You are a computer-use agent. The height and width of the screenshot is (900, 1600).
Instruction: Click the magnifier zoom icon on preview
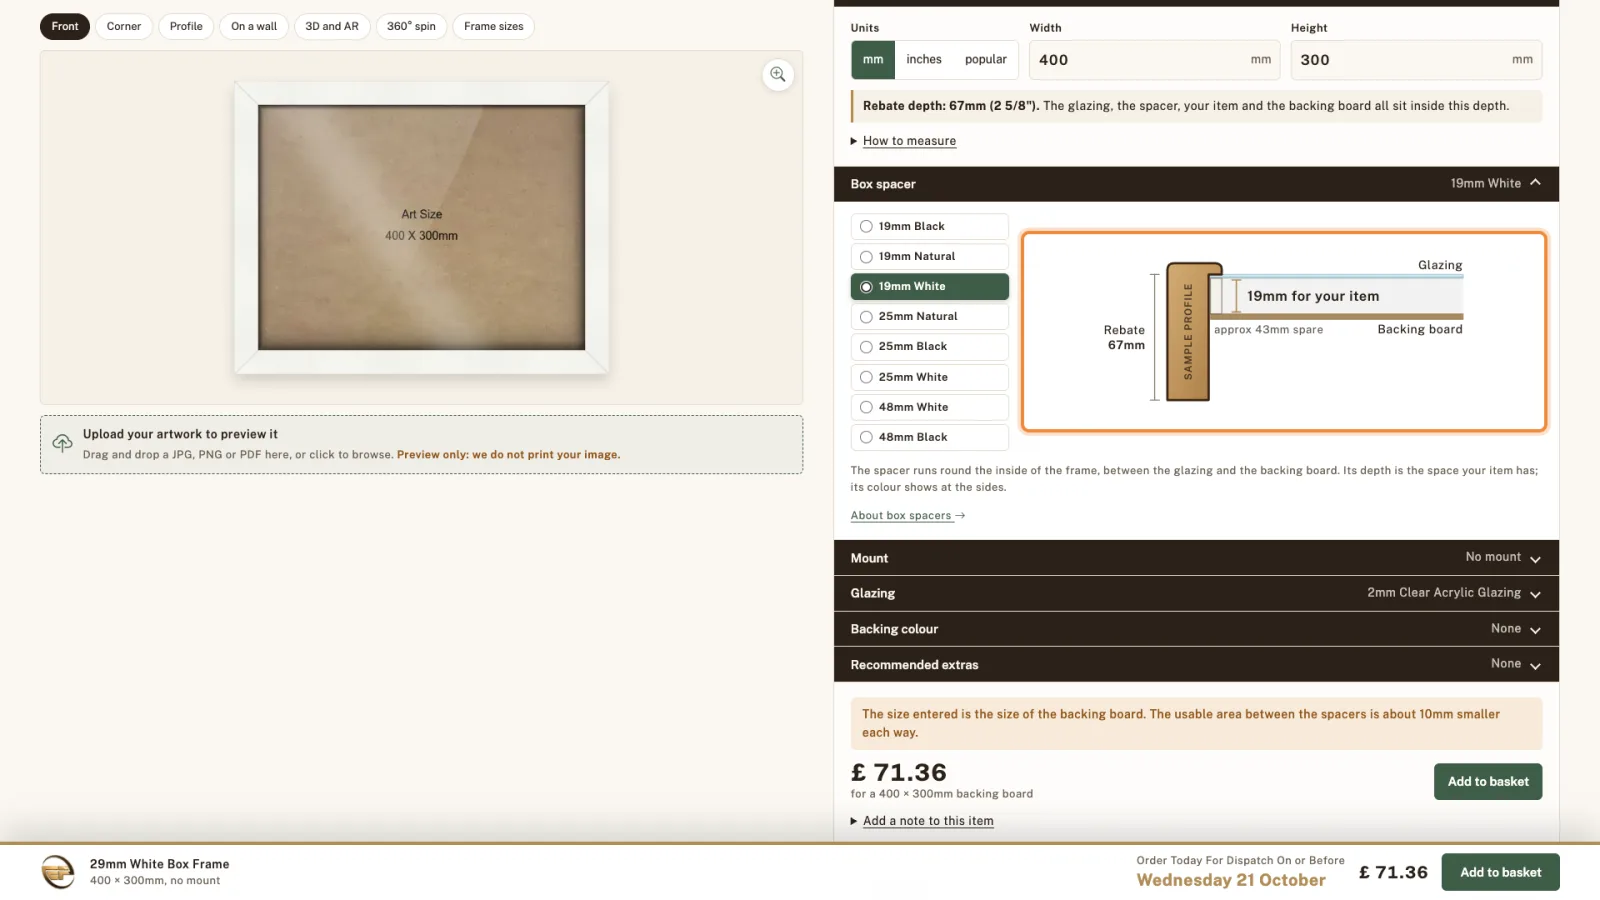pyautogui.click(x=778, y=75)
